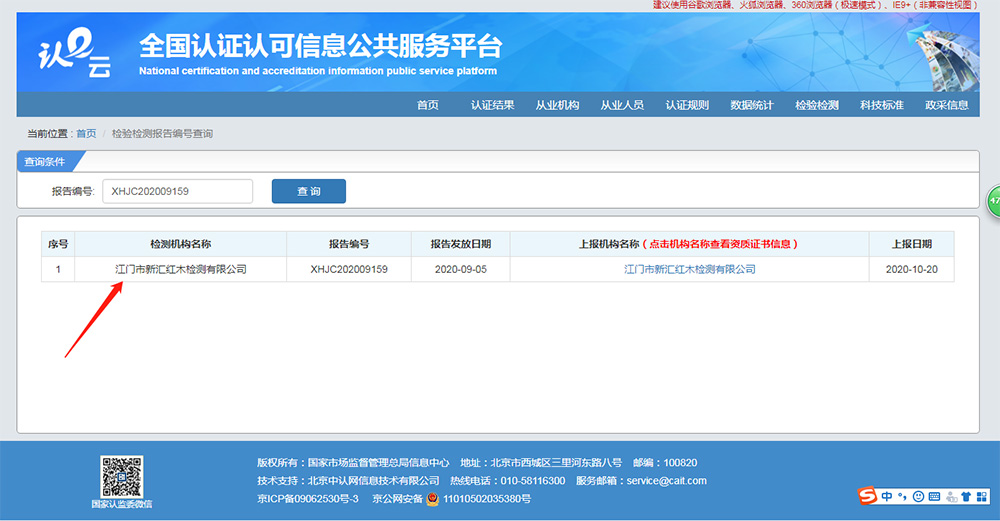Viewport: 1000px width, 521px height.
Task: Open the 数据统计 navigation item
Action: (x=752, y=105)
